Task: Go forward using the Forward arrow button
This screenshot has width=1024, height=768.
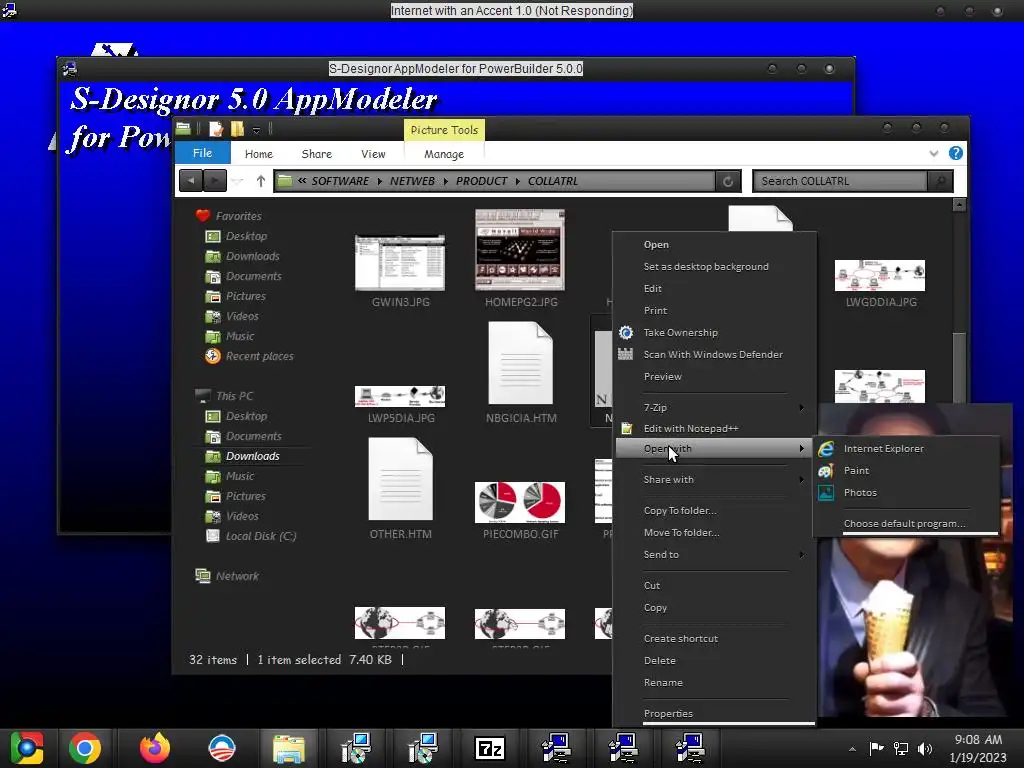Action: pyautogui.click(x=215, y=181)
